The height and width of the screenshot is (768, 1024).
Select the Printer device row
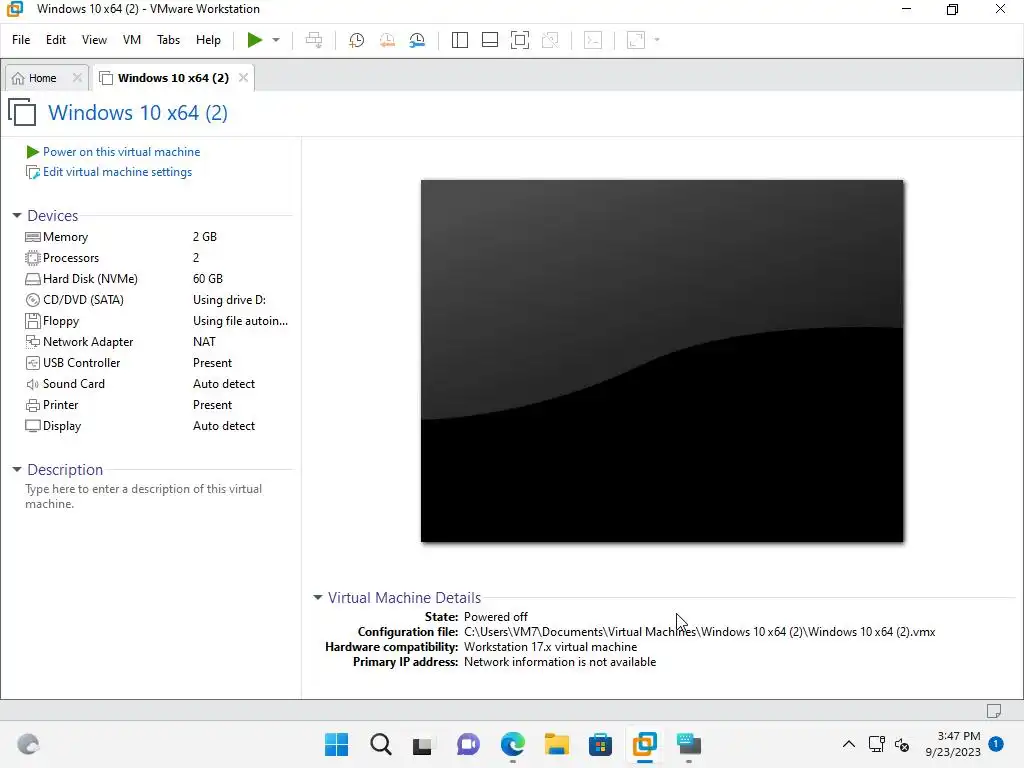click(x=157, y=405)
